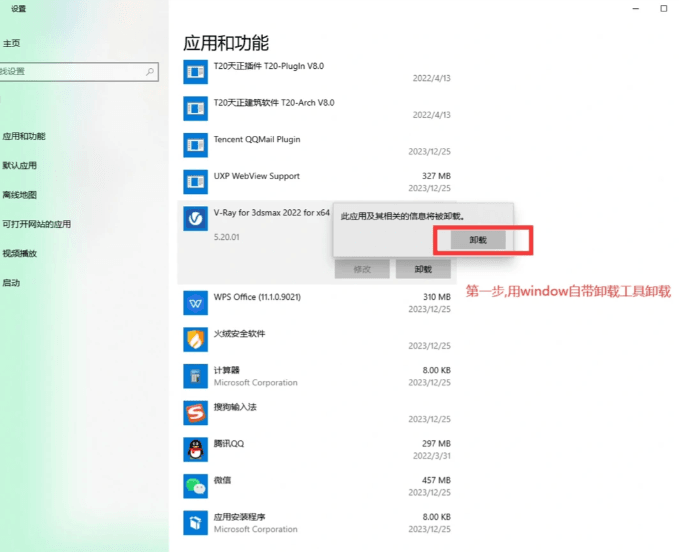679x552 pixels.
Task: Select the 搜狗输入法 entry name
Action: 235,407
